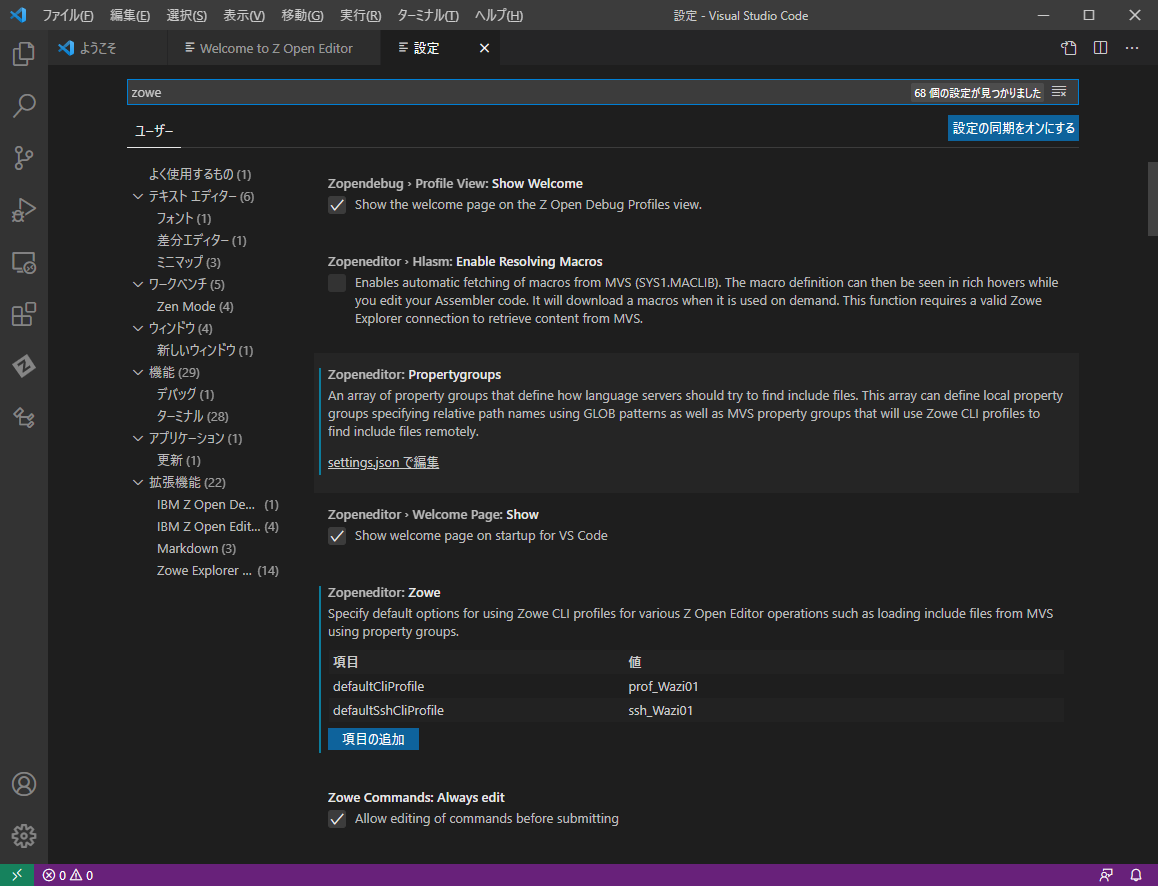Collapse the ワークベンチ tree group

tap(137, 284)
